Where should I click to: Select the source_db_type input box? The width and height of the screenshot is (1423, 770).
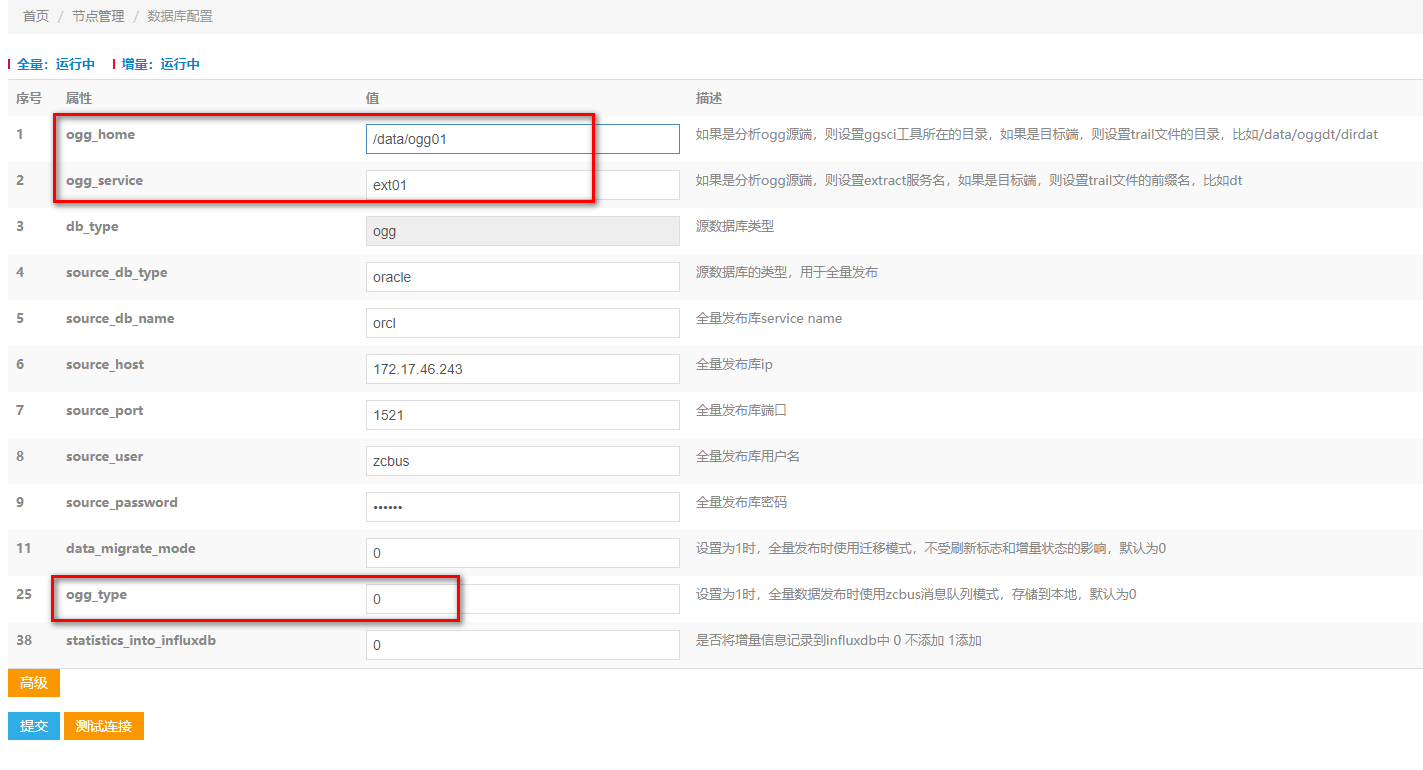pos(522,277)
